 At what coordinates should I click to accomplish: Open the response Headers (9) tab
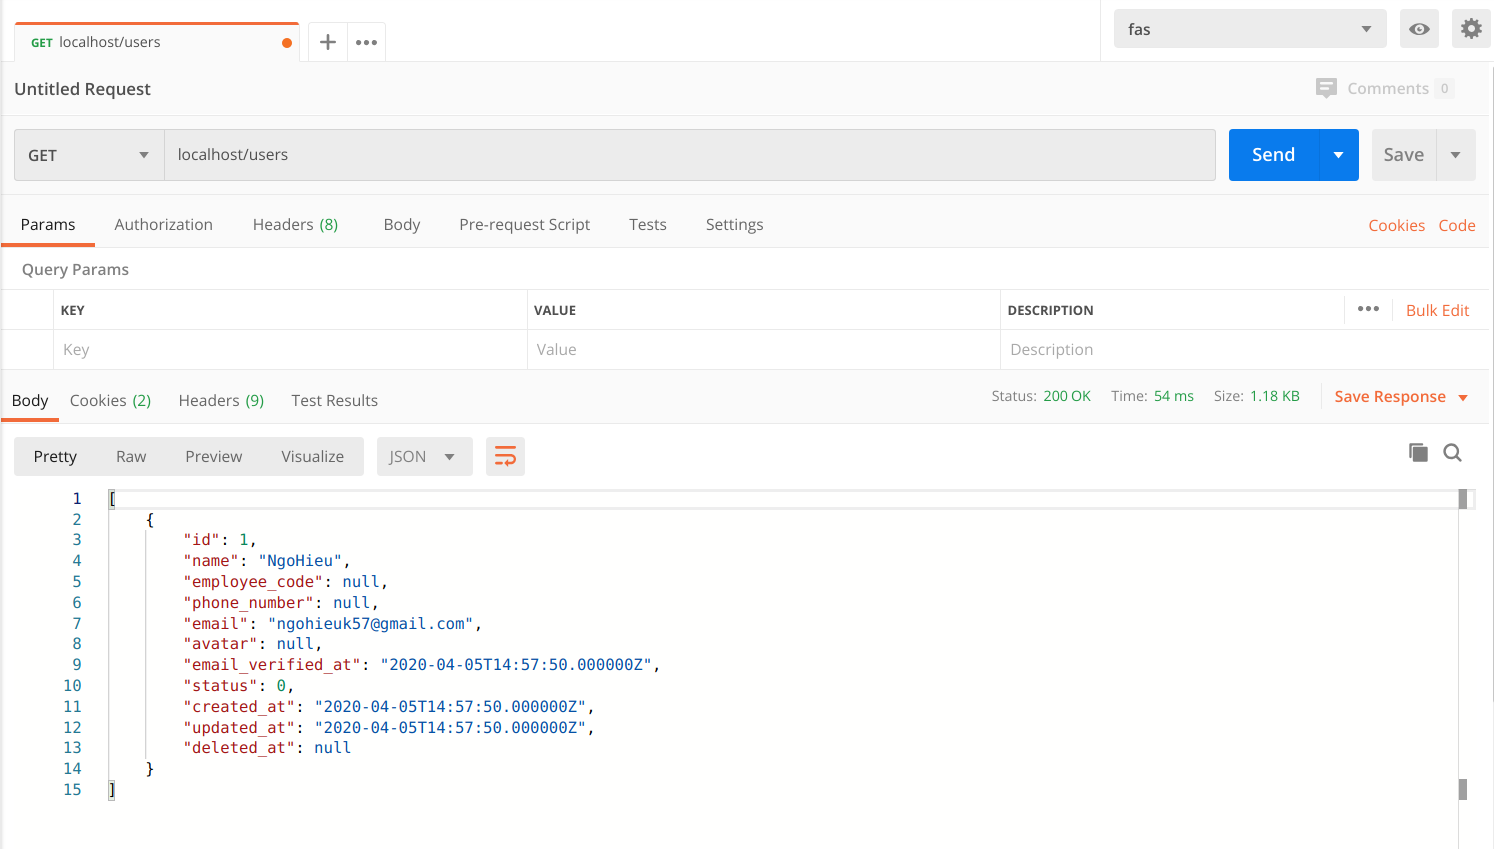pos(221,401)
